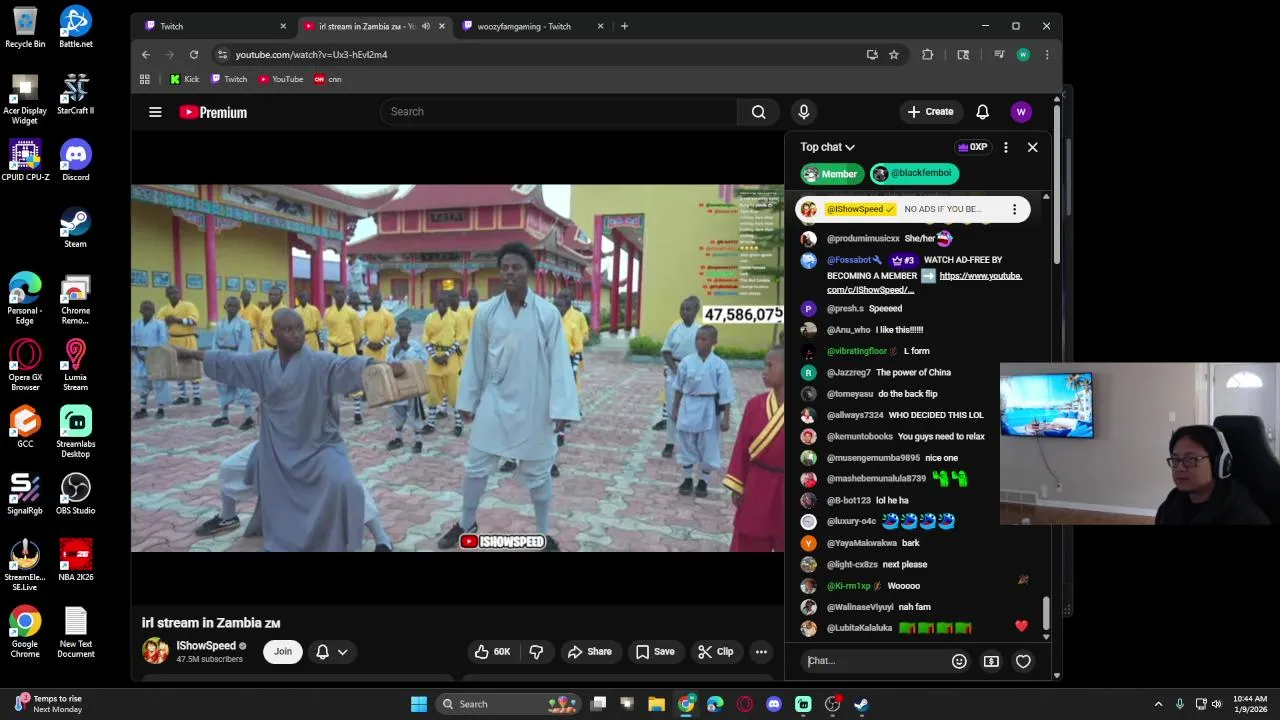Click the ISHowSpeed channel avatar
The height and width of the screenshot is (720, 1280).
click(x=156, y=651)
